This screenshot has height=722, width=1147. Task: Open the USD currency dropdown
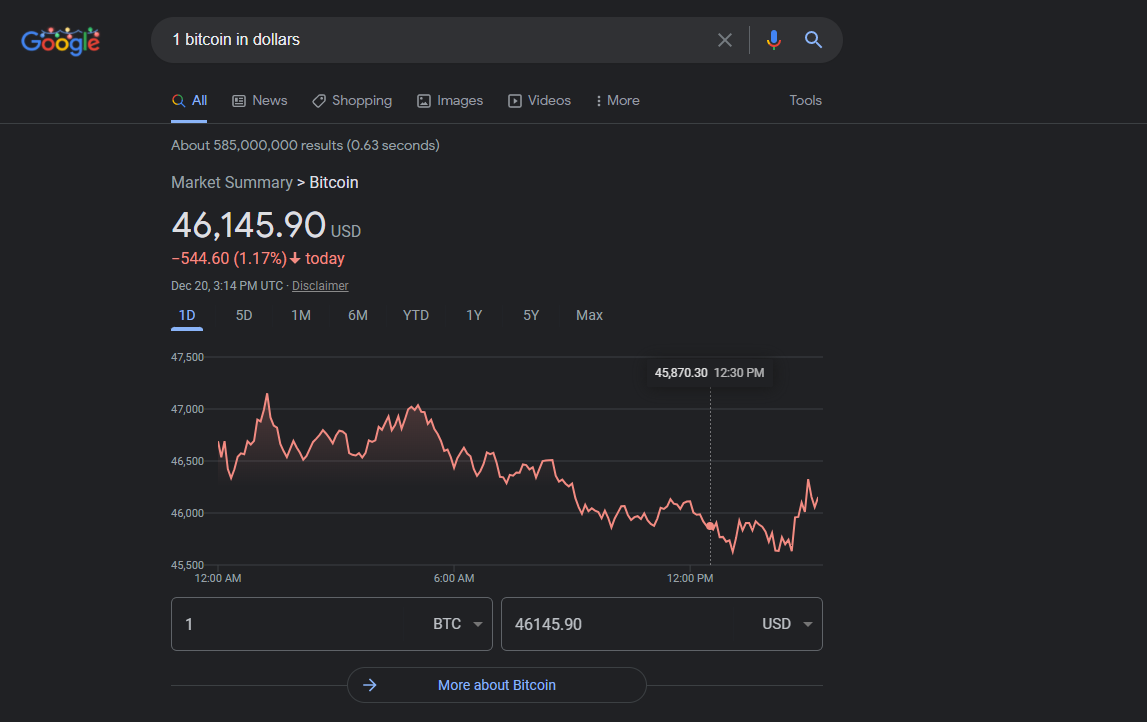pos(787,624)
